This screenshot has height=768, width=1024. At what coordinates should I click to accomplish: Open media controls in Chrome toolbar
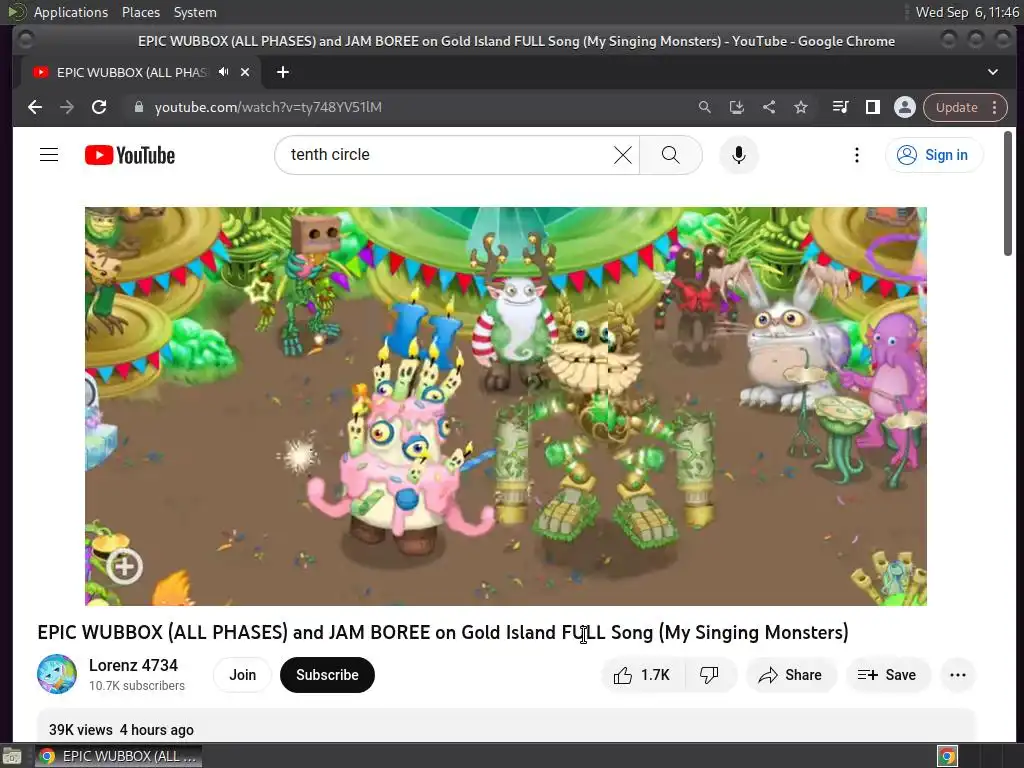click(840, 107)
